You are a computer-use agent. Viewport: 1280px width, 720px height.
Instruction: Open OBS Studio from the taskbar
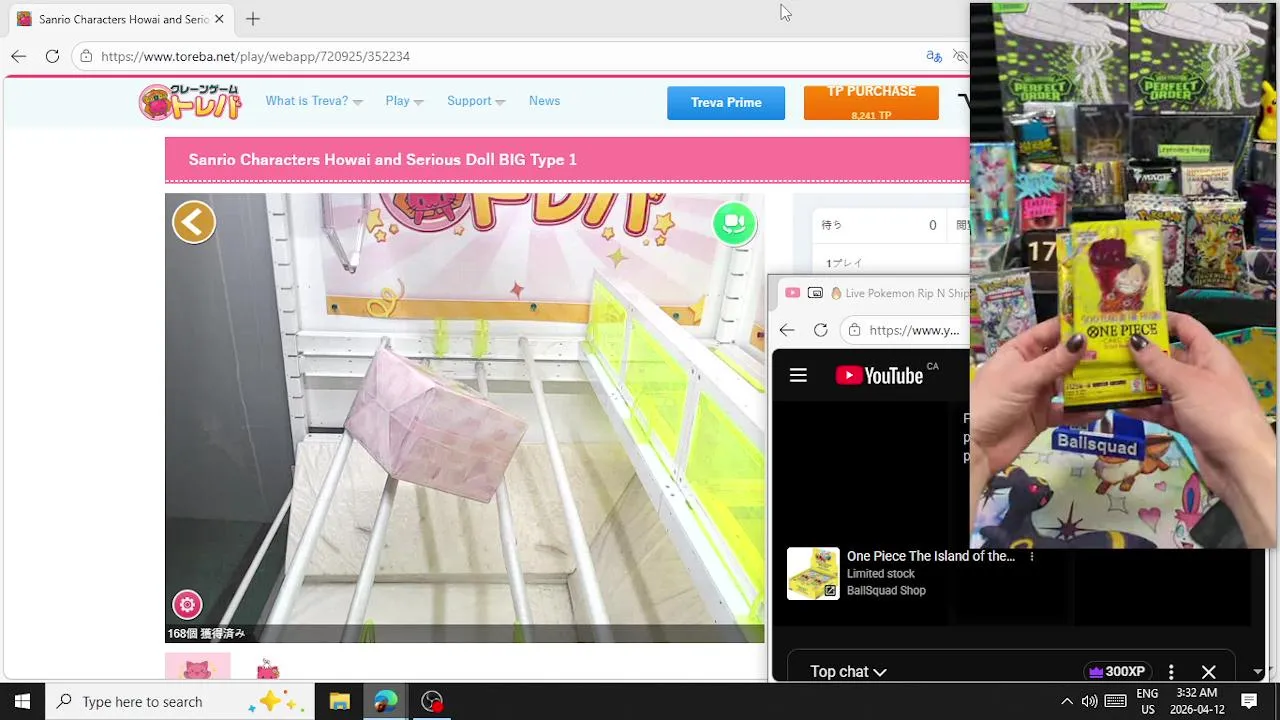(432, 701)
